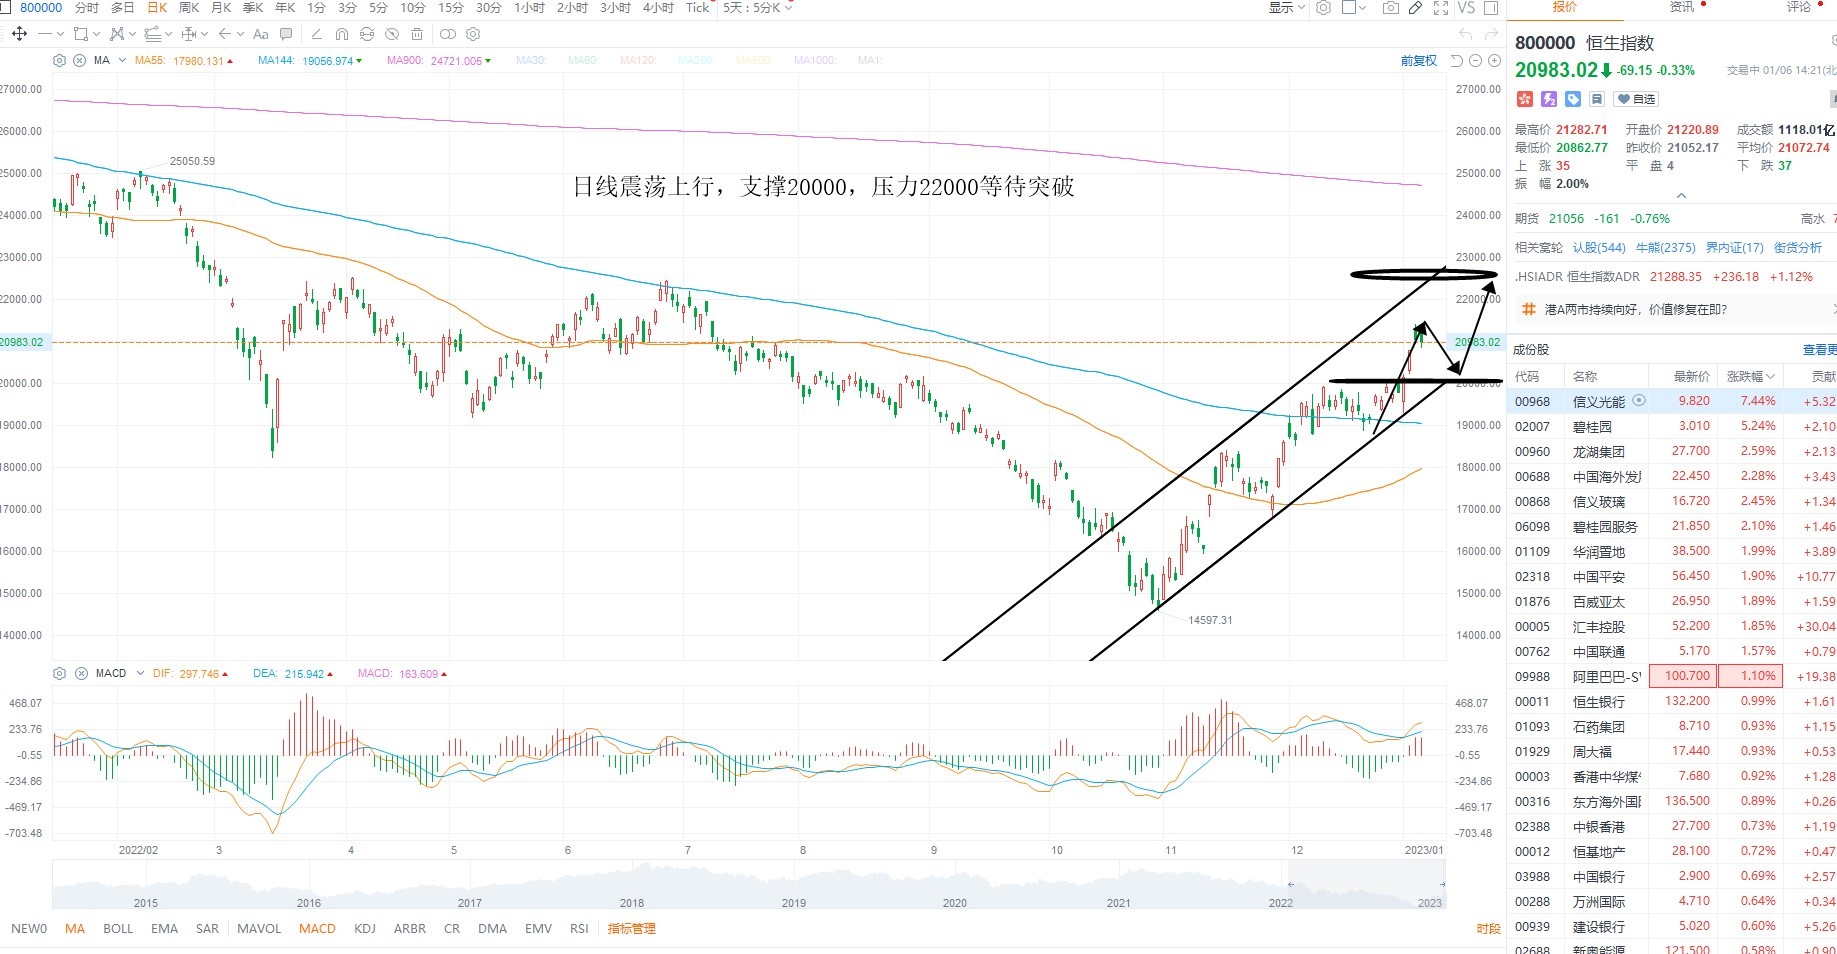Open 牛熊(2375) related warrants link
Image resolution: width=1837 pixels, height=954 pixels.
tap(1666, 247)
